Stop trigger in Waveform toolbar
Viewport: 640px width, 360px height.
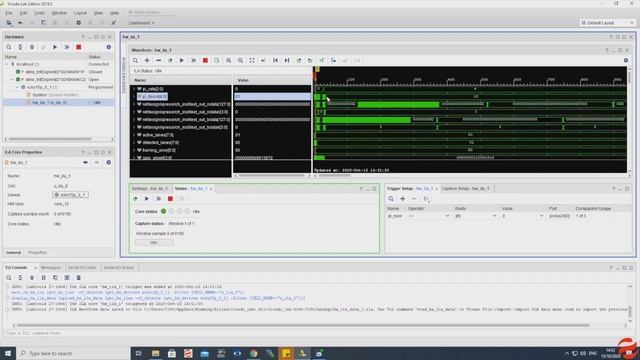point(205,60)
